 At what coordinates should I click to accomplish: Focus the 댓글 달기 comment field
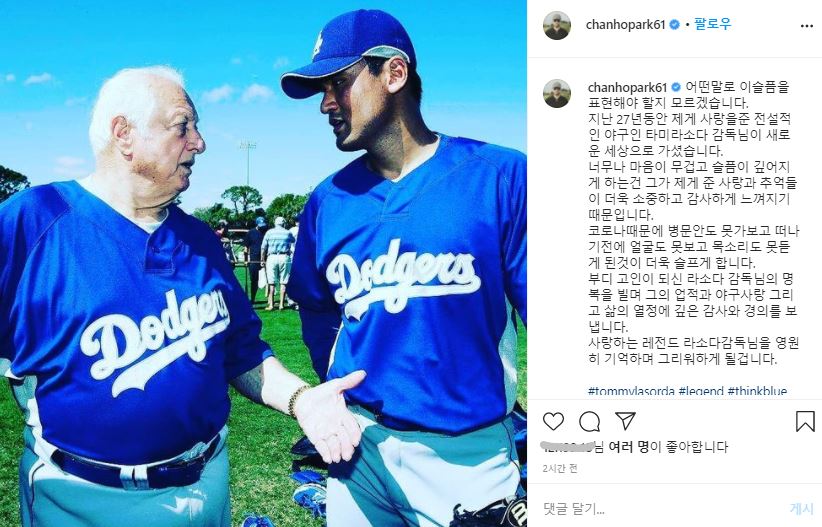coord(661,508)
